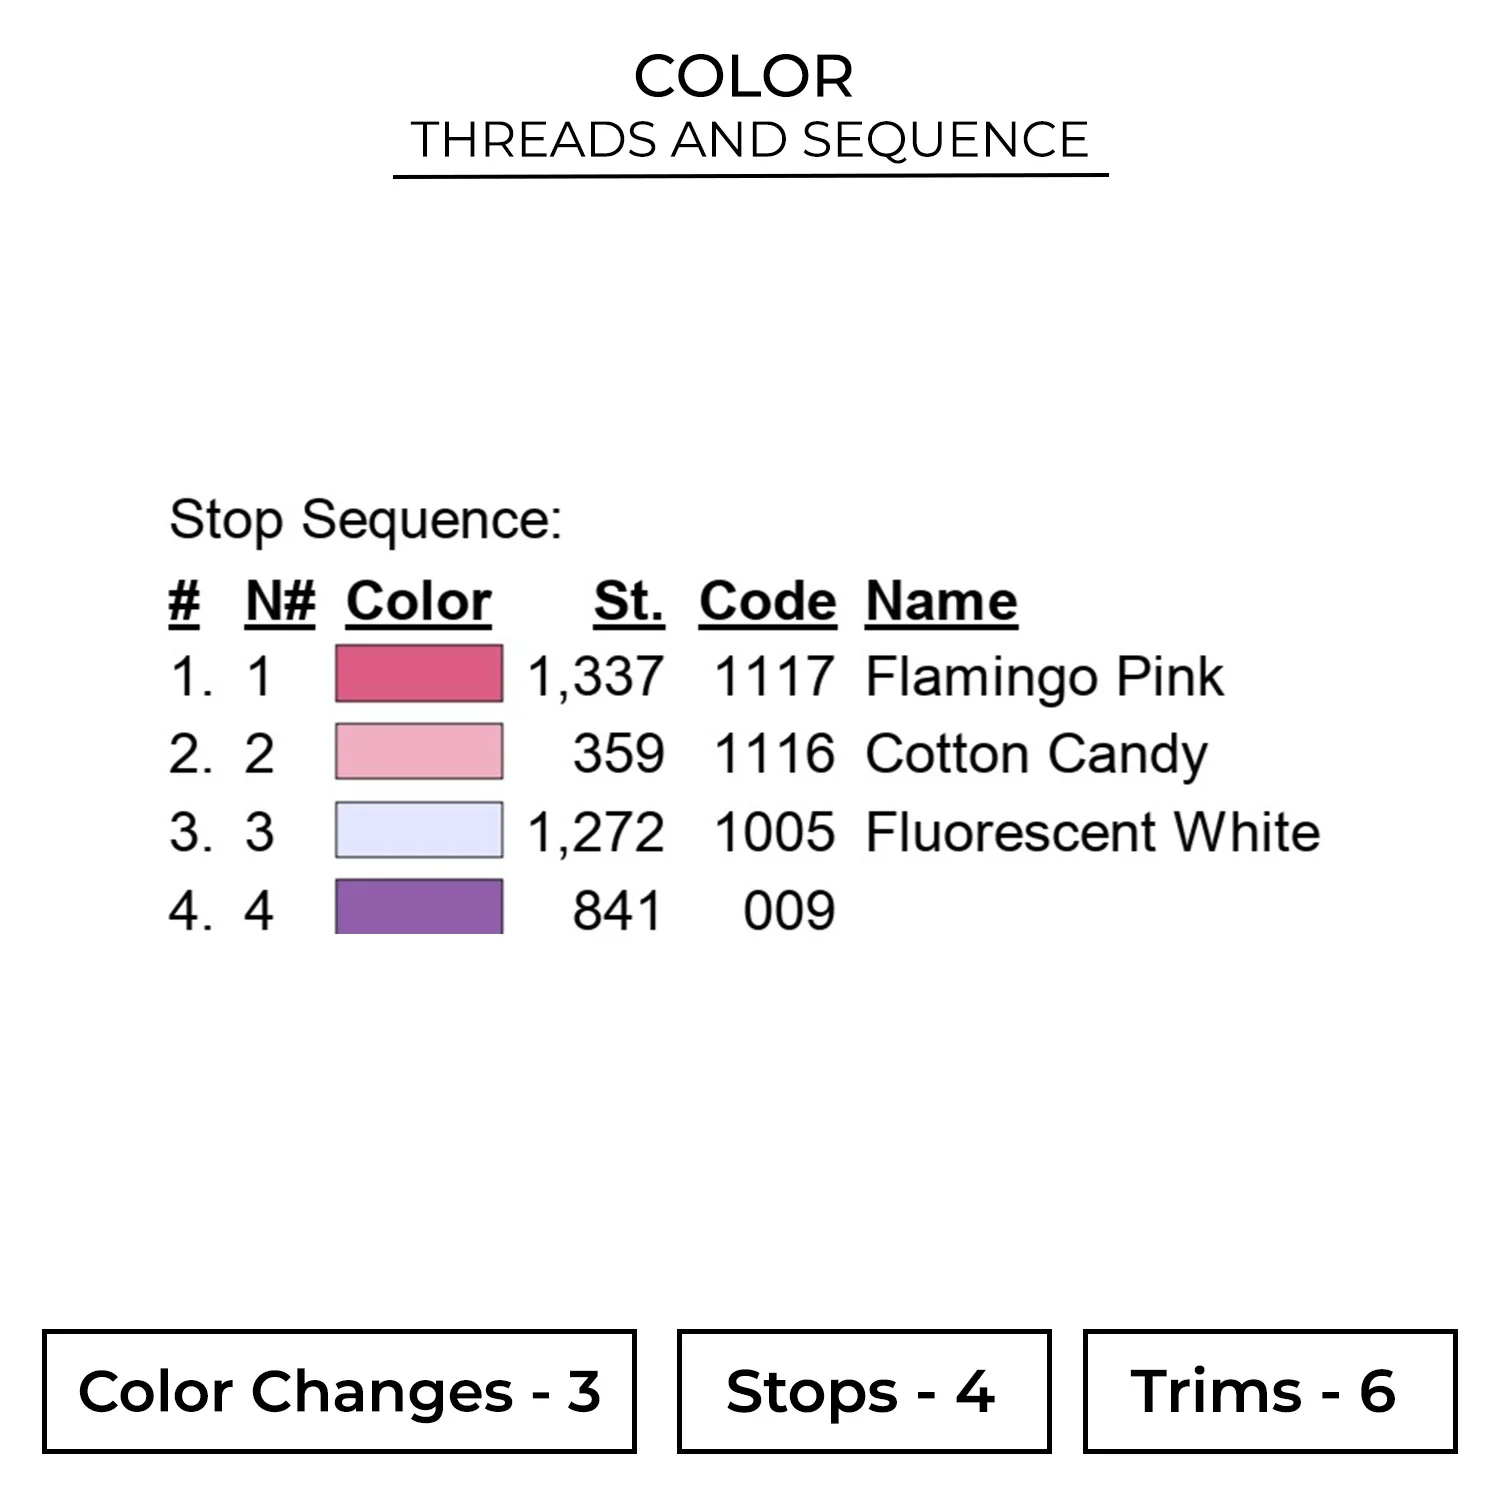Click the Flamingo Pink thread name
The height and width of the screenshot is (1500, 1500).
pos(1044,677)
